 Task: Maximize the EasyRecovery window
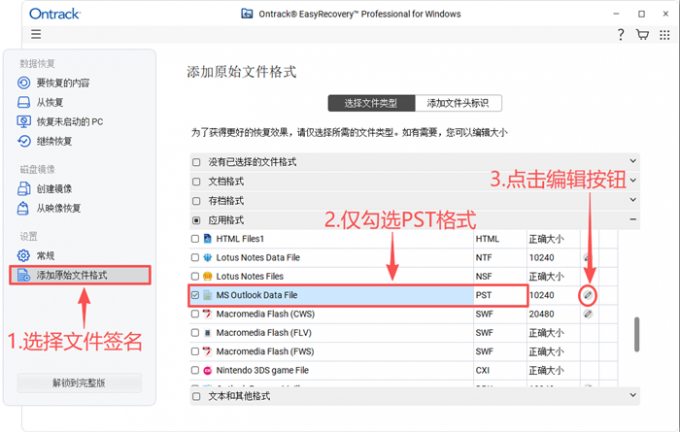641,14
